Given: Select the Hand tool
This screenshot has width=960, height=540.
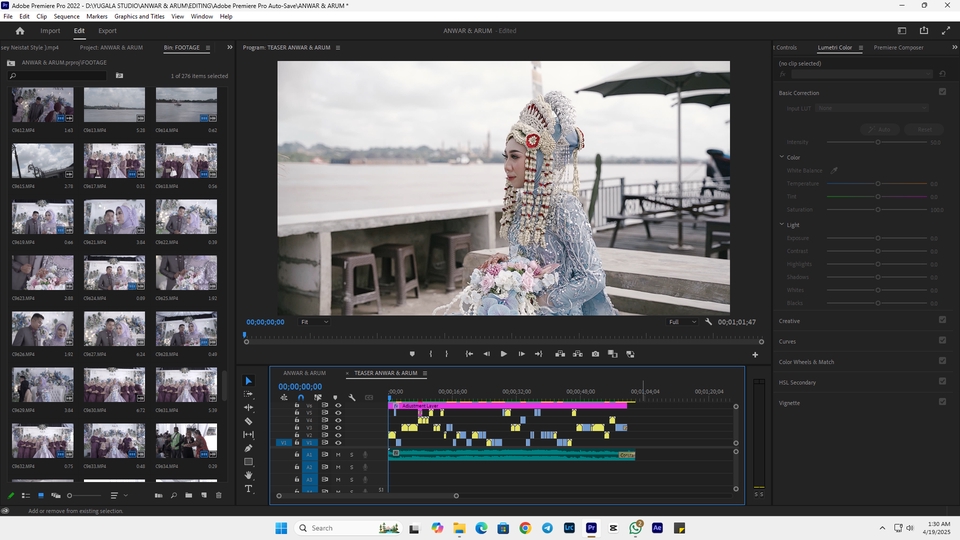Looking at the screenshot, I should [249, 475].
